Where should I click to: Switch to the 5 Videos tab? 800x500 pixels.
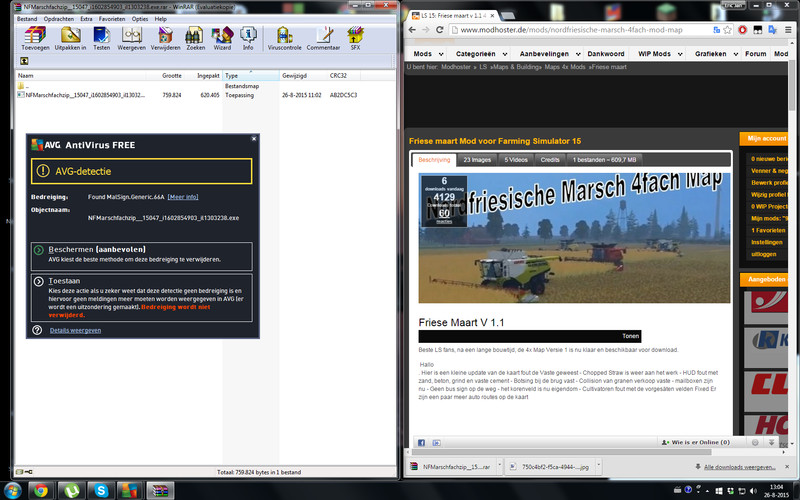coord(516,159)
